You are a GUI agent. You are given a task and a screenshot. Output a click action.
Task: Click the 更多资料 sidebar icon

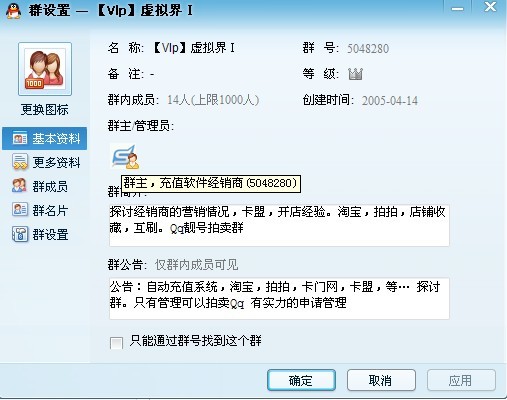click(20, 162)
